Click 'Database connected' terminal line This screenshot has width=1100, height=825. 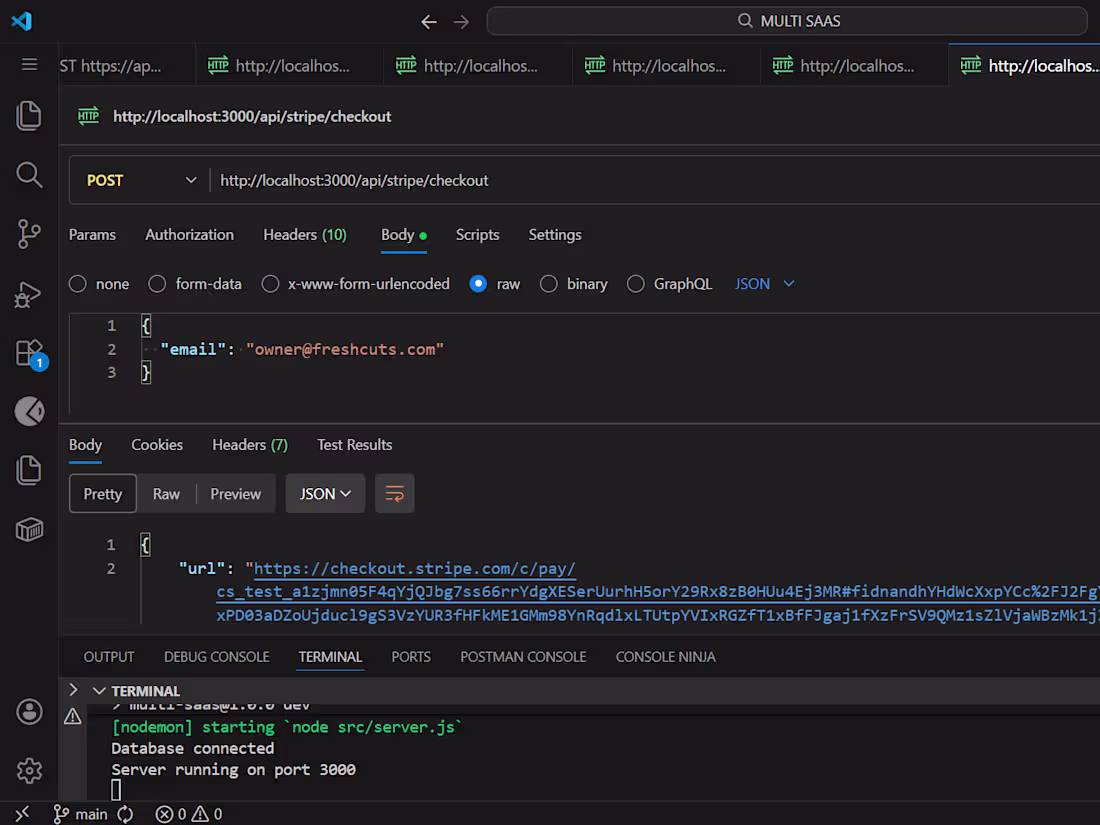click(192, 749)
